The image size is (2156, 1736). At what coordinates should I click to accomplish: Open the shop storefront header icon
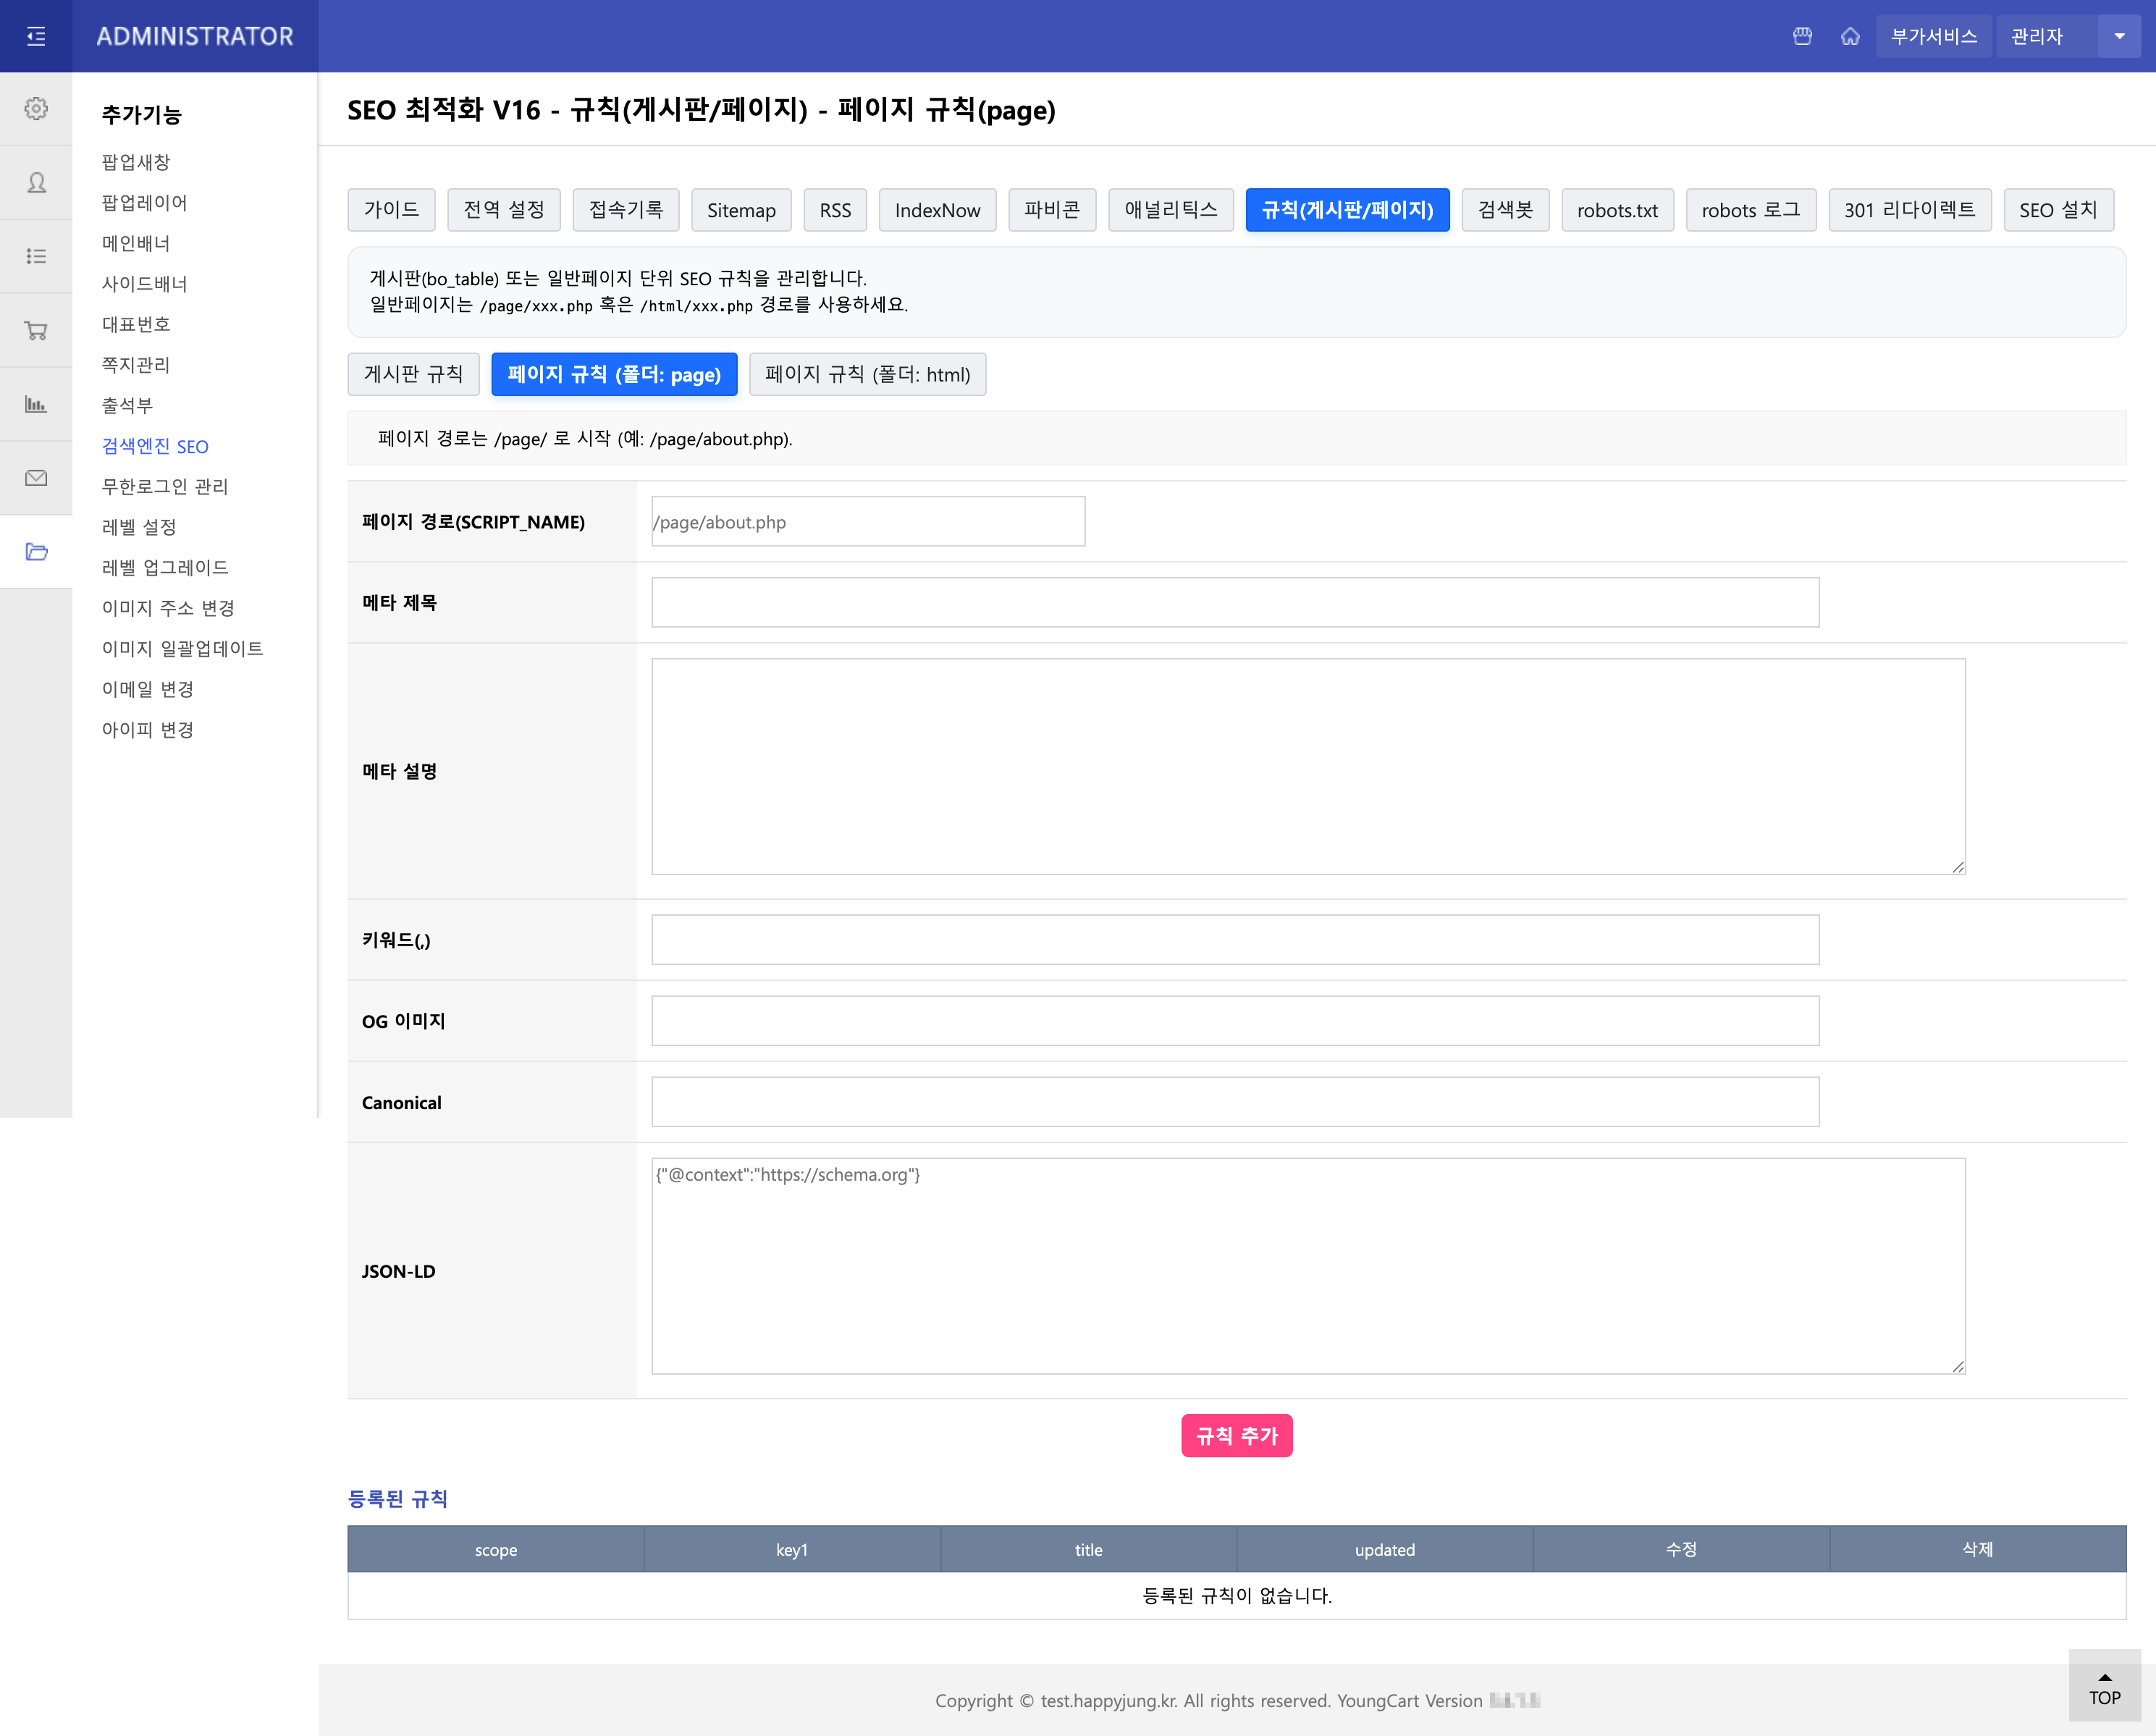click(x=1802, y=37)
